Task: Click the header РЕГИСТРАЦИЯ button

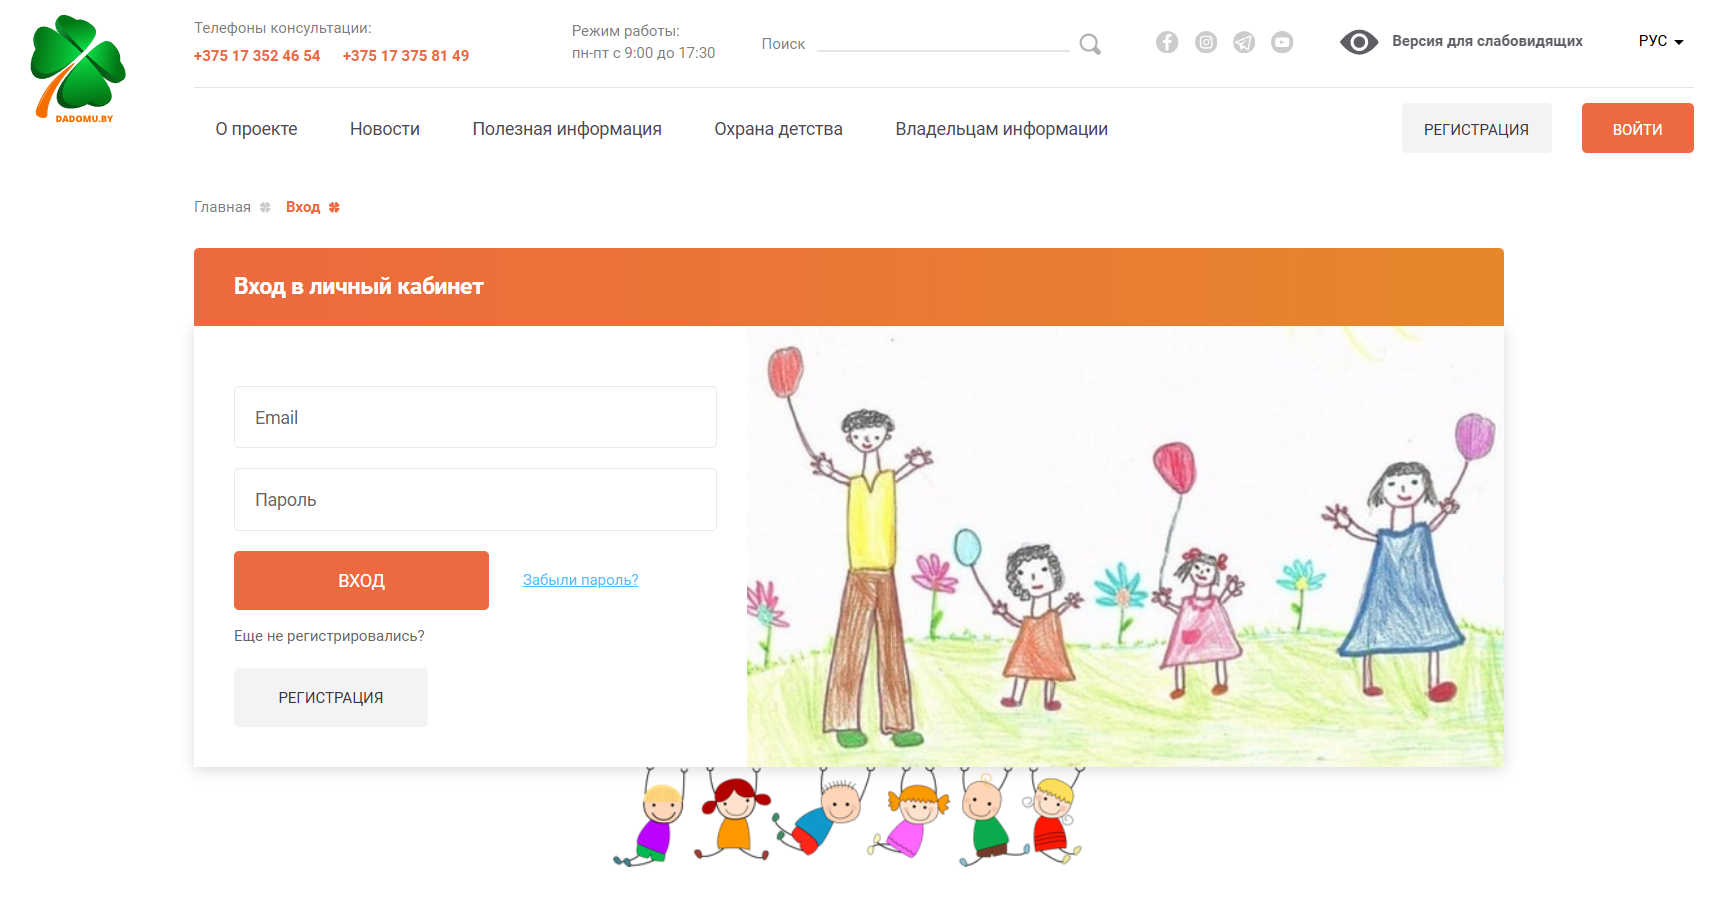Action: coord(1476,128)
